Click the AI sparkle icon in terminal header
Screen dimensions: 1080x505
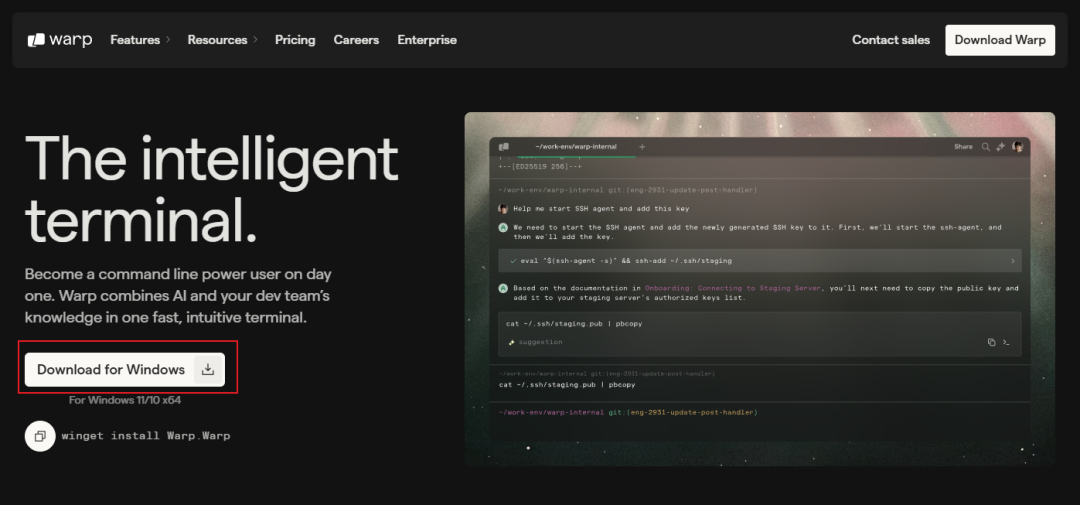(x=1001, y=147)
